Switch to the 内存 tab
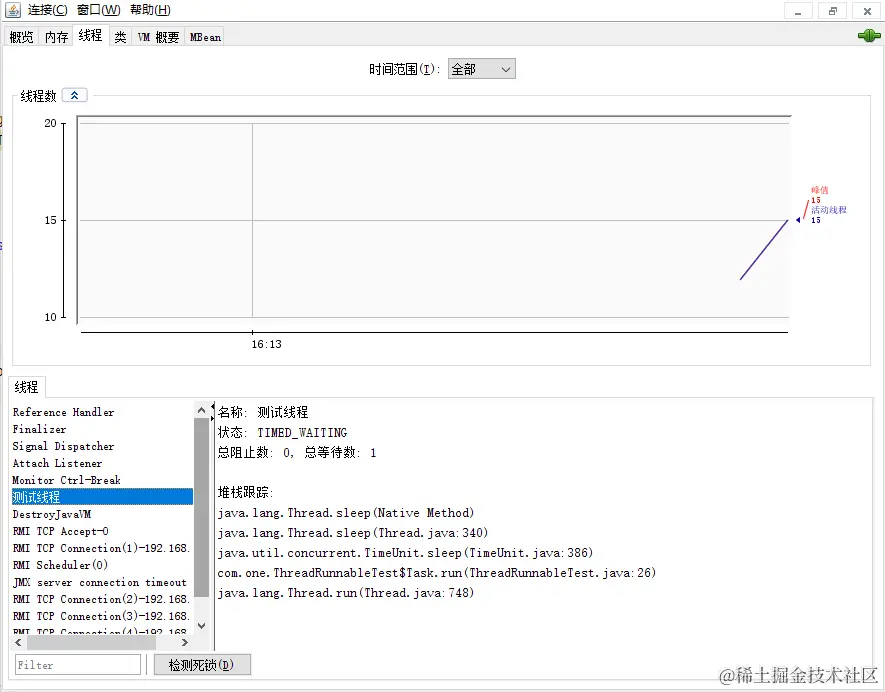 point(55,37)
